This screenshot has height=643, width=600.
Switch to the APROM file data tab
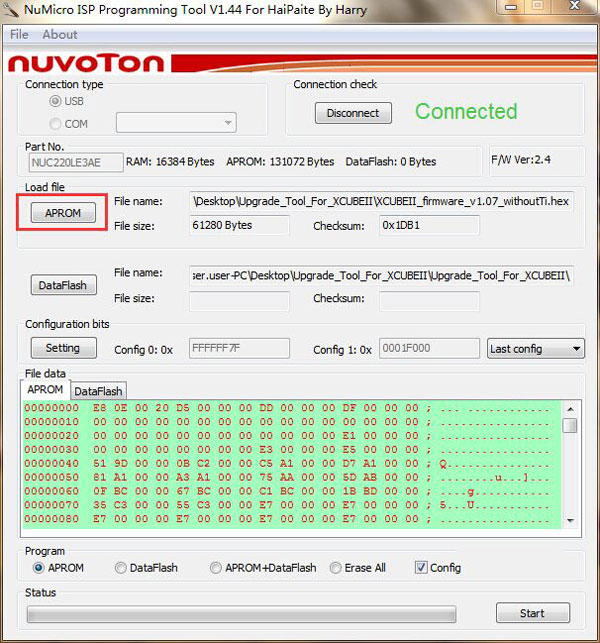tap(45, 389)
